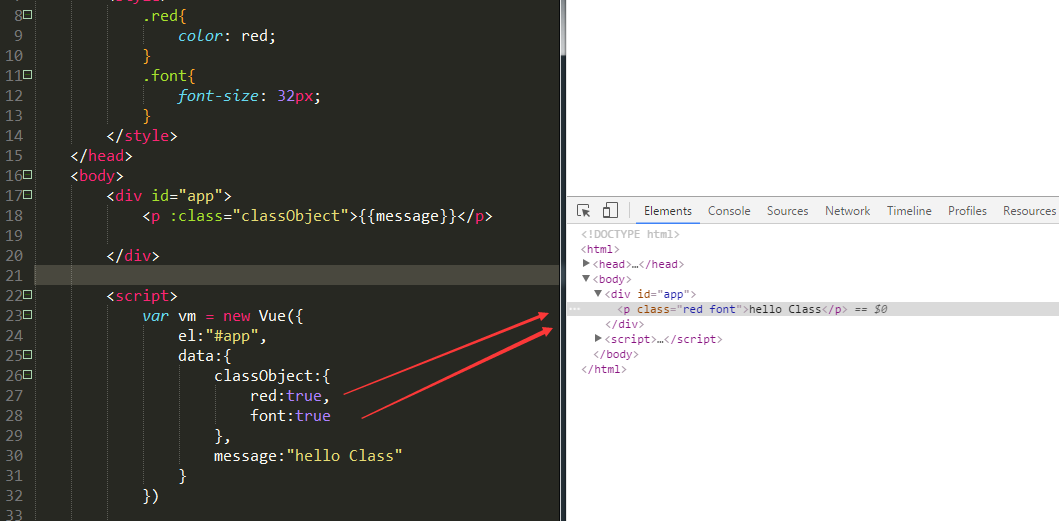This screenshot has width=1059, height=521.
Task: Click the three-dot menu beside the selected p element
Action: (574, 310)
